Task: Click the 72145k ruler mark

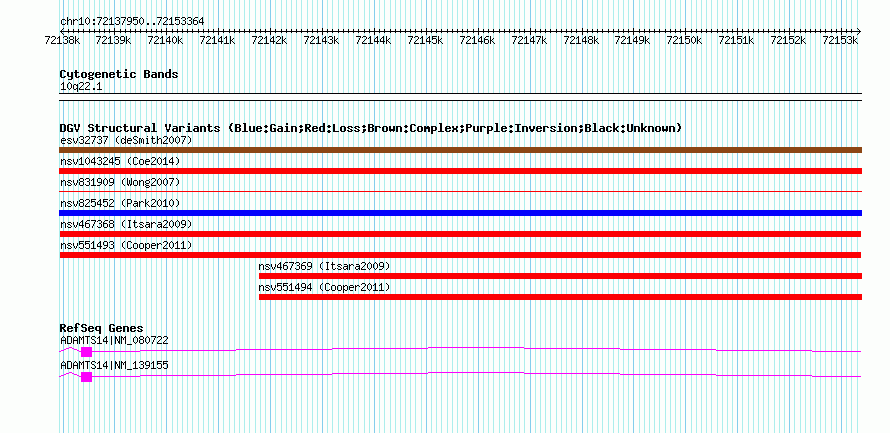Action: click(x=426, y=40)
